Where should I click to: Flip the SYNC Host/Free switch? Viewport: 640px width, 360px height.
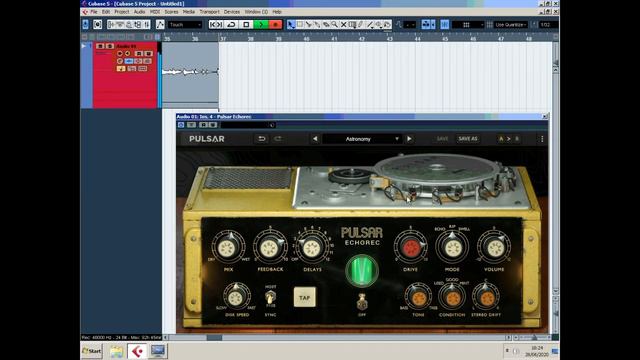270,297
